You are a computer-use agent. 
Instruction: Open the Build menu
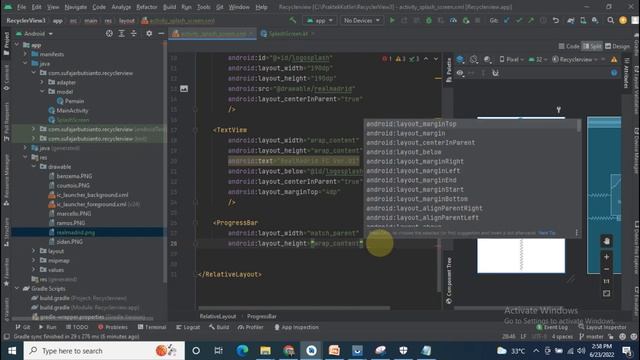(169, 7)
